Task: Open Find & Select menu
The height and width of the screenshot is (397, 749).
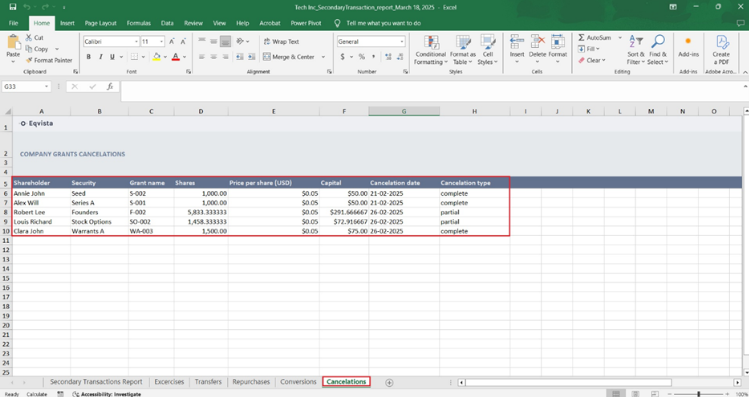Action: point(658,50)
